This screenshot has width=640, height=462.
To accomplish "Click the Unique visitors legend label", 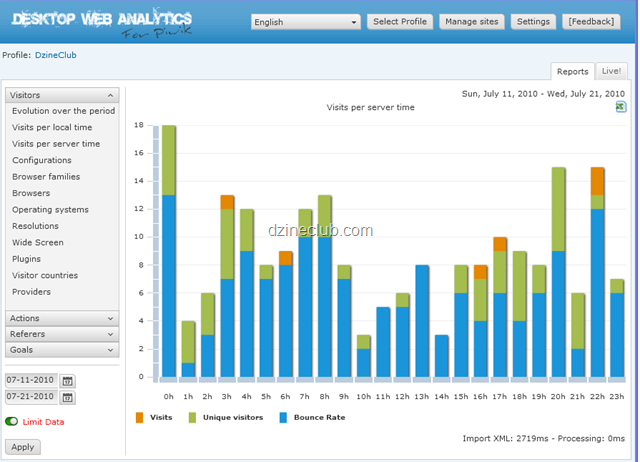I will [233, 418].
